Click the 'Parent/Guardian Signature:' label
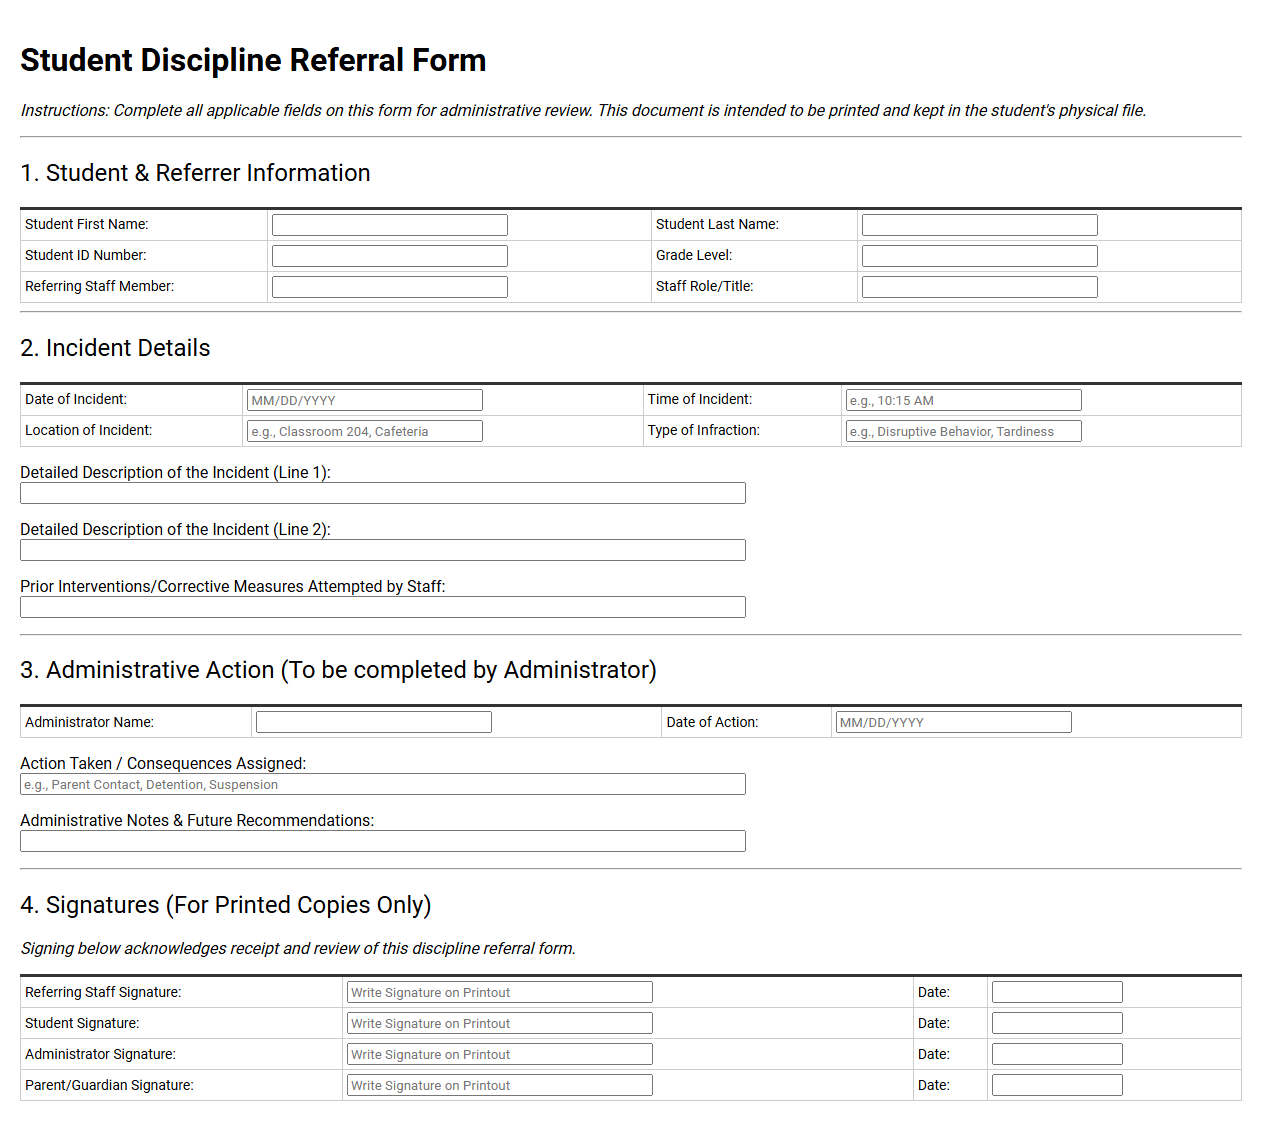Viewport: 1262px width, 1121px height. [110, 1085]
